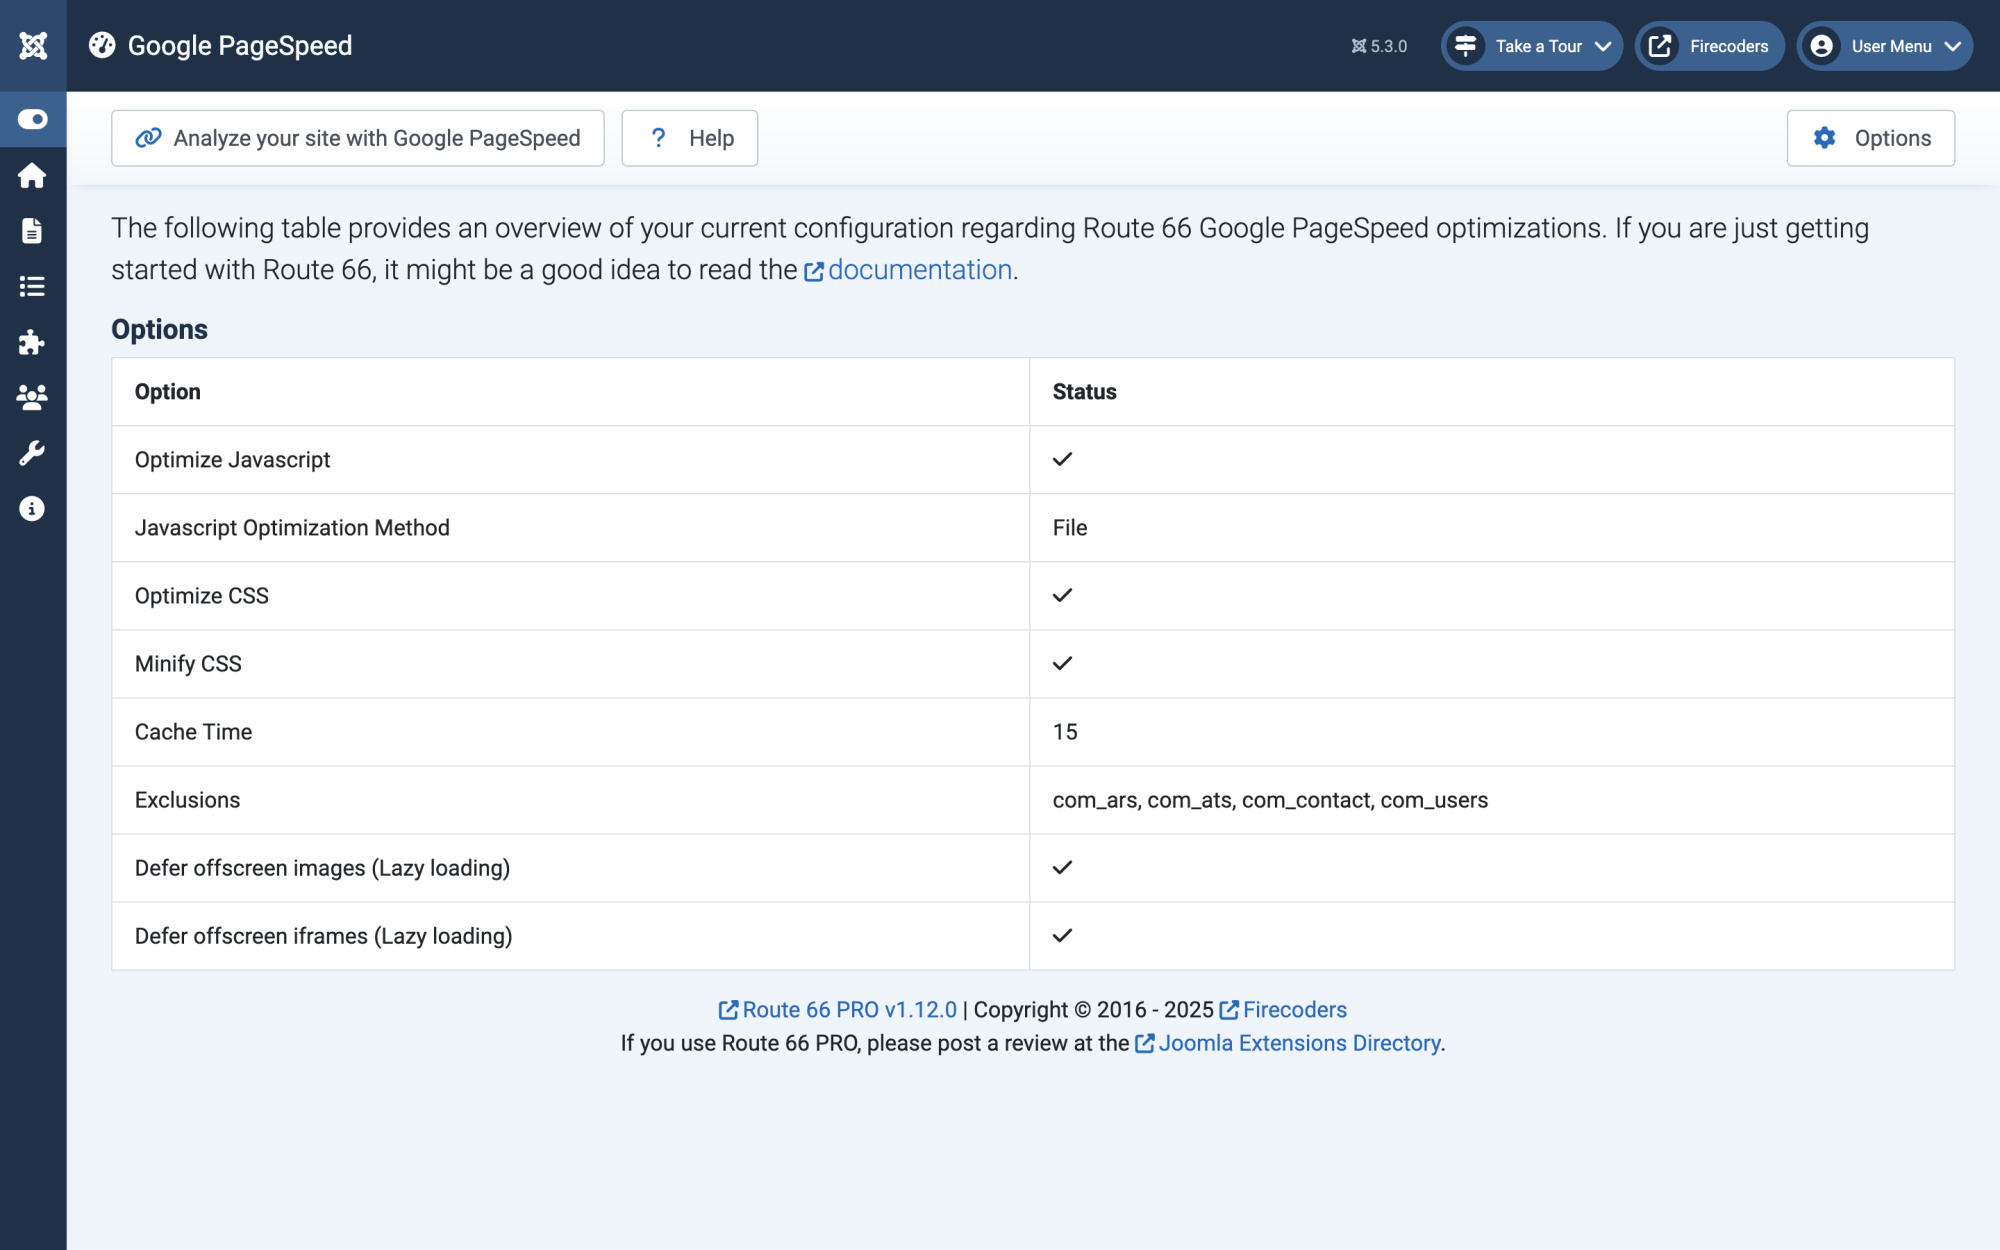Viewport: 2000px width, 1250px height.
Task: Click the PageSpeed gauge title icon
Action: (x=102, y=45)
